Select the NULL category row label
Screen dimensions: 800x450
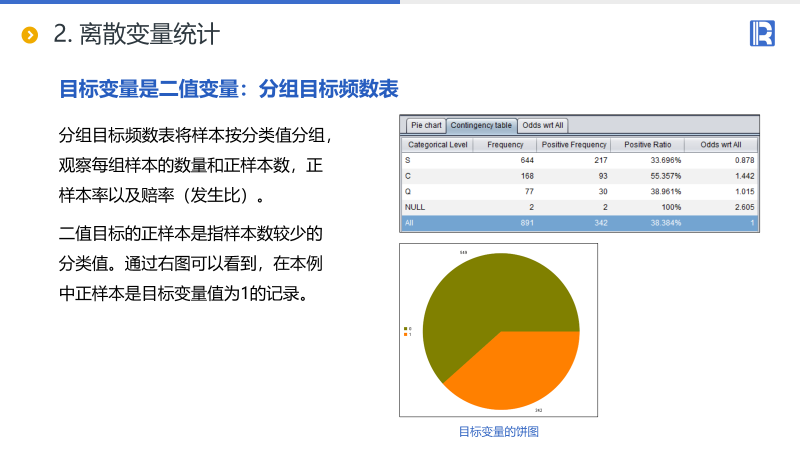pos(415,207)
